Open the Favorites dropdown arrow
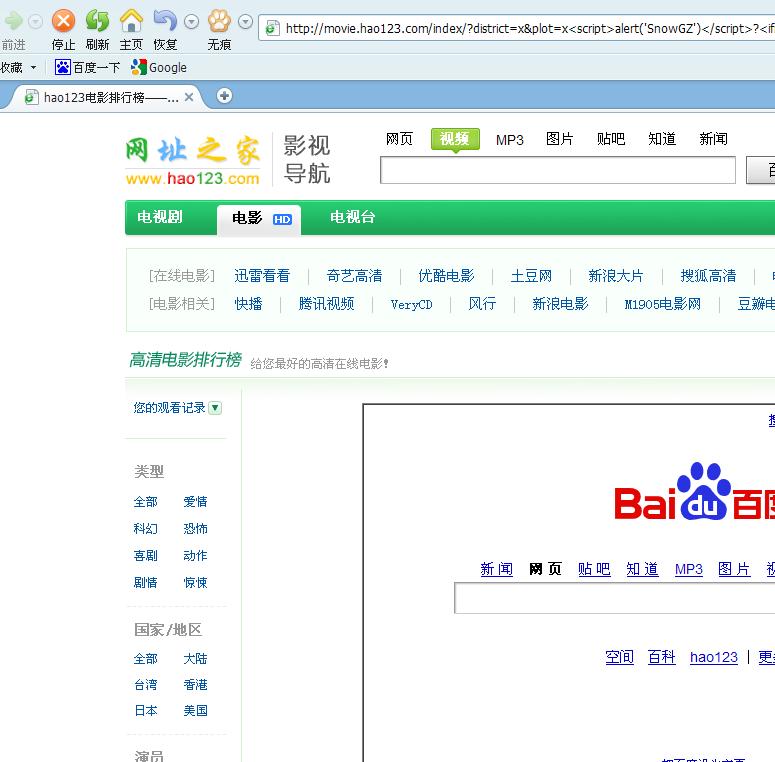The image size is (775, 762). click(33, 67)
